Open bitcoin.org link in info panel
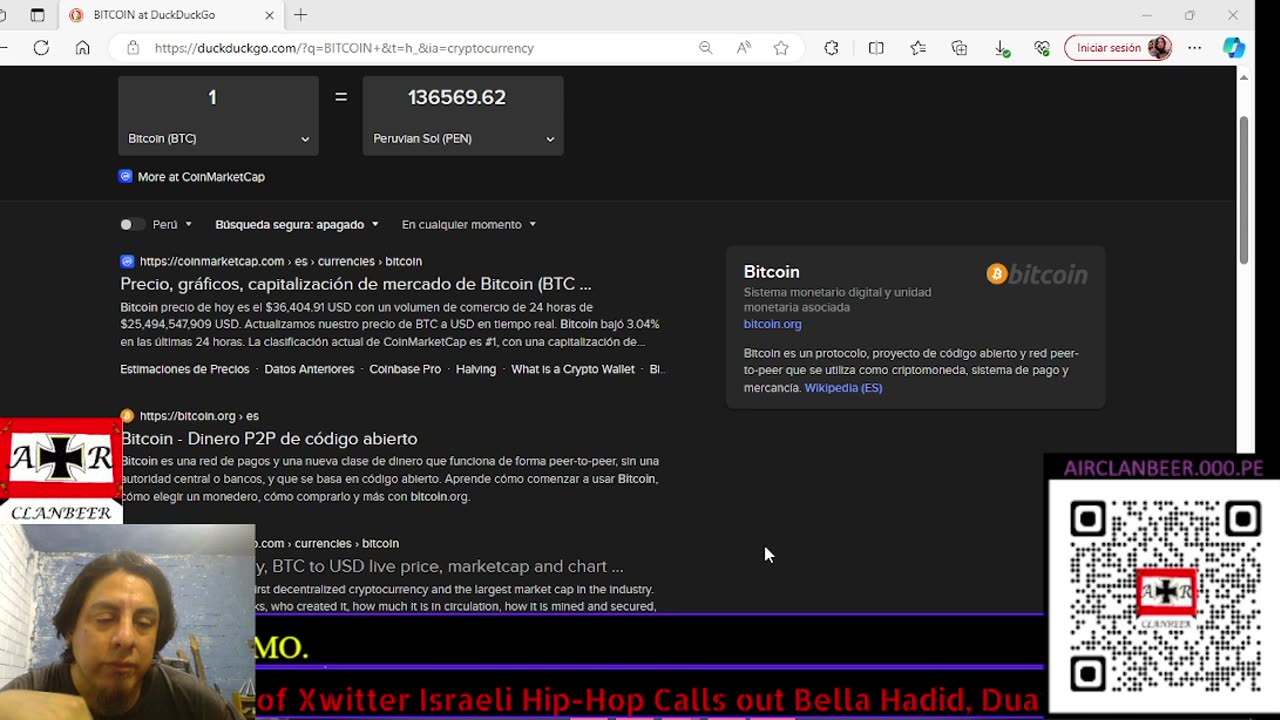1280x720 pixels. 772,324
